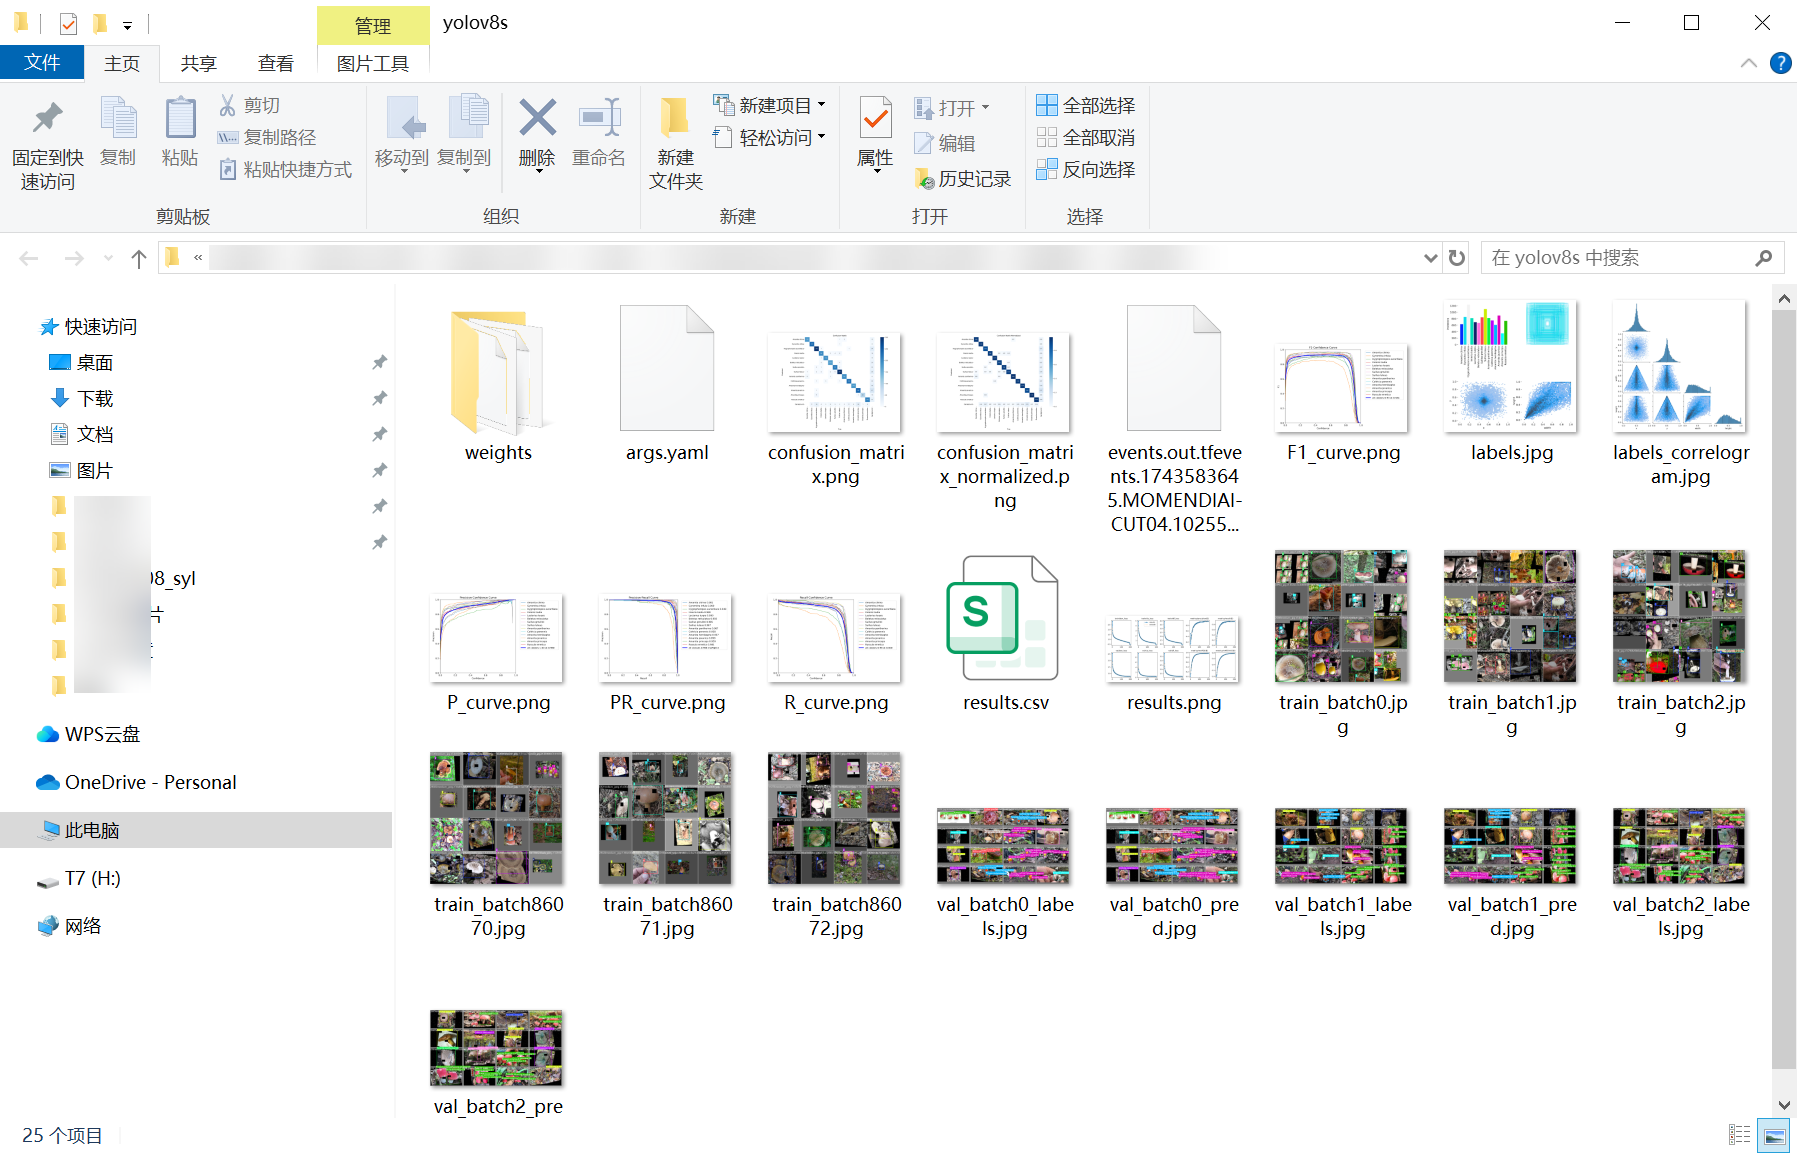Open Downloads (下载) in Quick access
The image size is (1797, 1153).
tap(95, 398)
